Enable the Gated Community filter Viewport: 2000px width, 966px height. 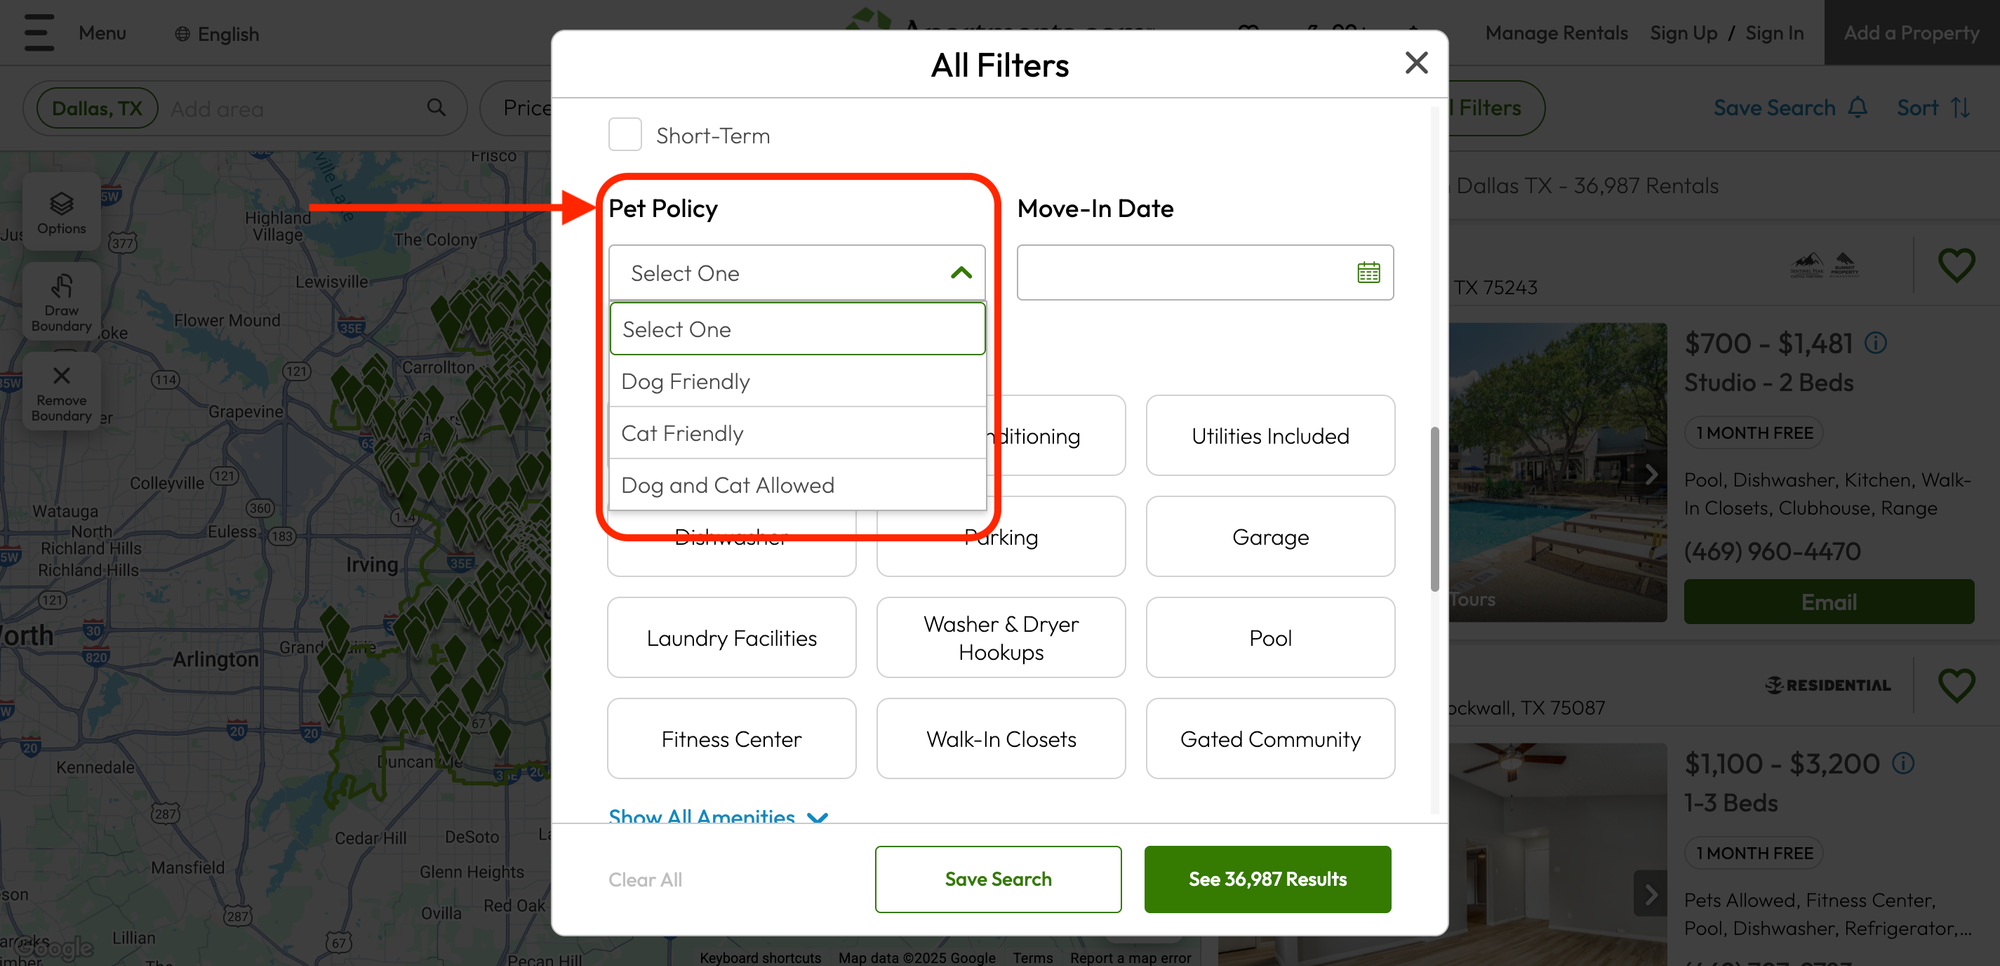[x=1270, y=738]
